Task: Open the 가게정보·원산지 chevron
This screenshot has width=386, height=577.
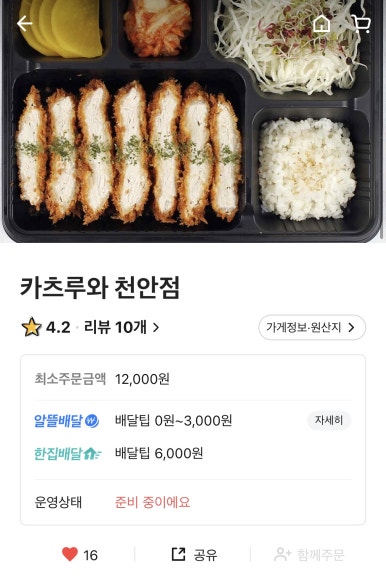Action: click(x=351, y=327)
